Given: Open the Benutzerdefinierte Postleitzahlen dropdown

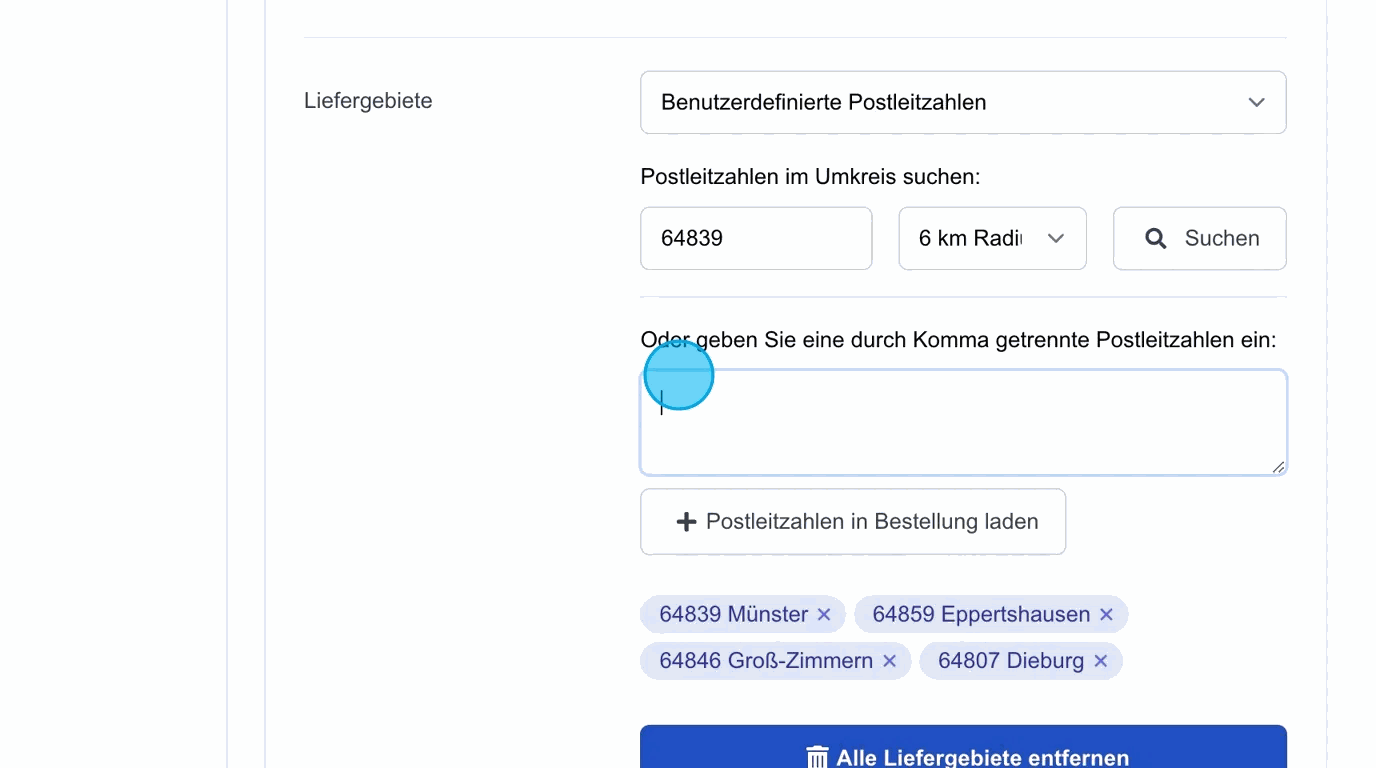Looking at the screenshot, I should [963, 102].
